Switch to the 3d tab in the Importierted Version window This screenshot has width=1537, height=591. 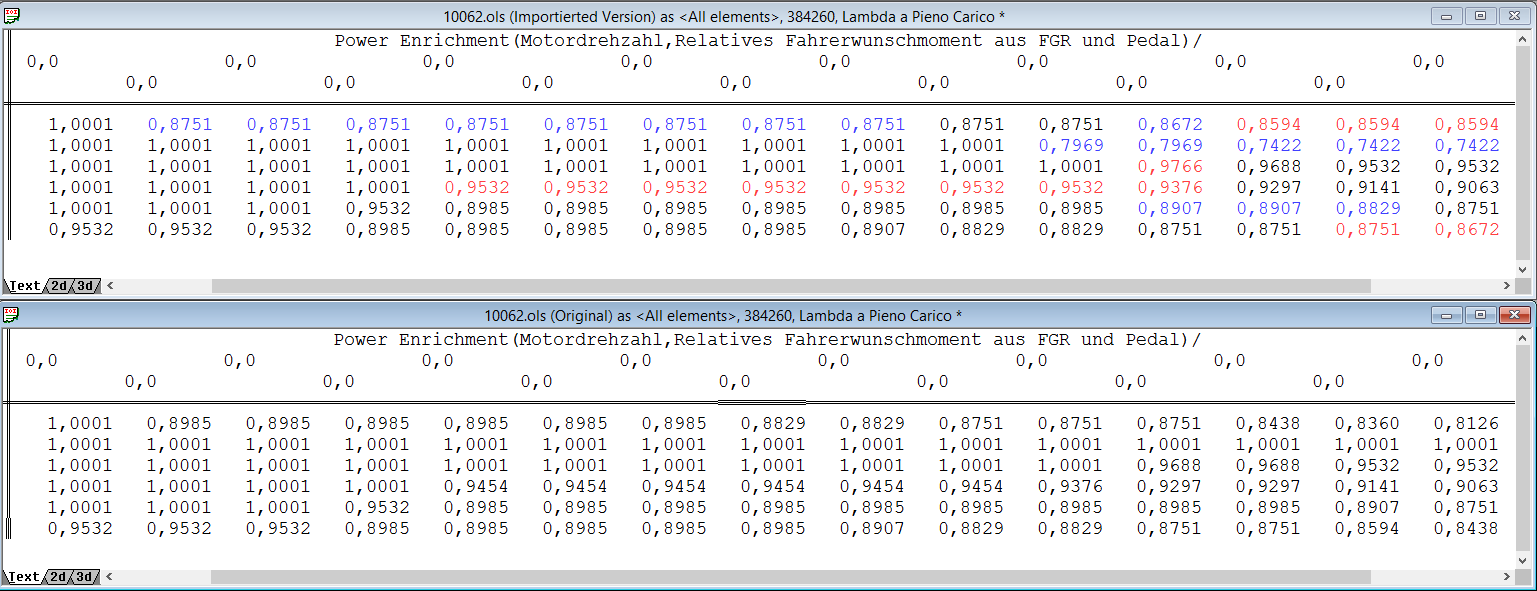point(86,286)
